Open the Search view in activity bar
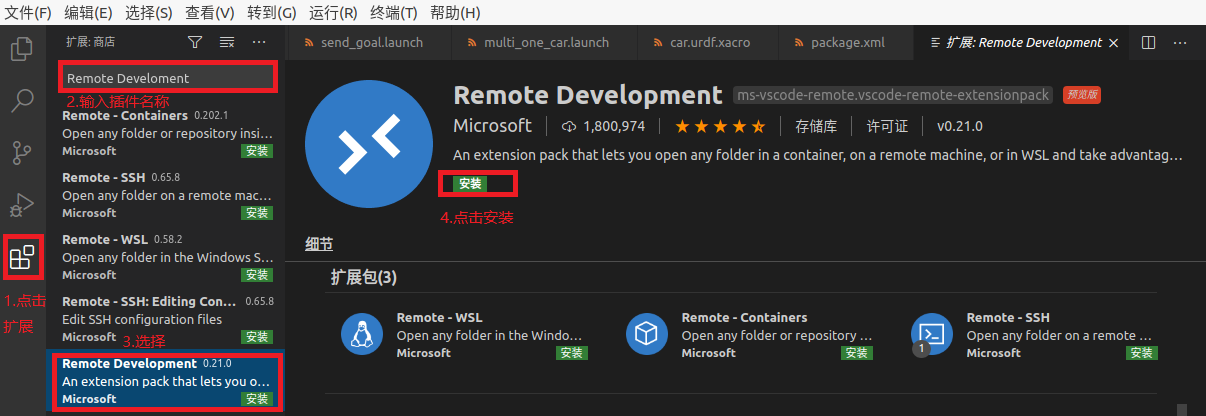 click(22, 100)
